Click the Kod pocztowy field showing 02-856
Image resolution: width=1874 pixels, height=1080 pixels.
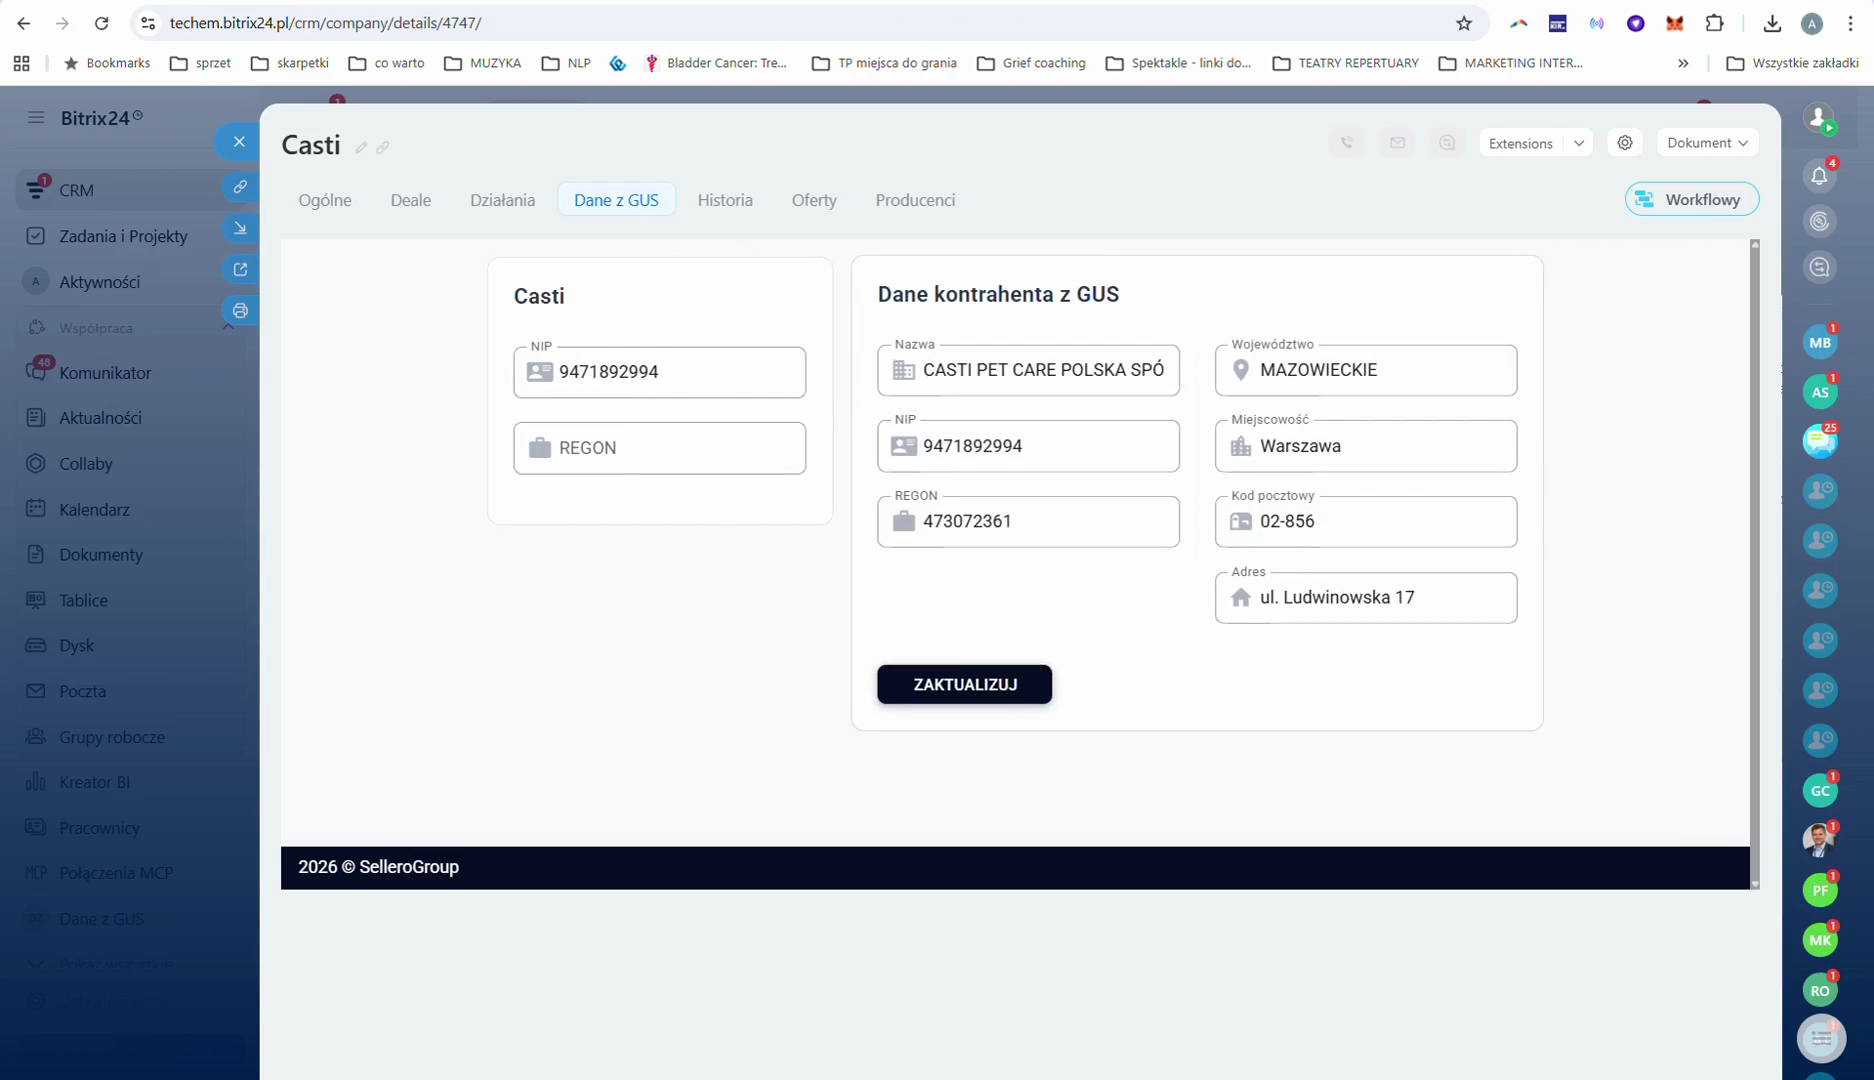click(x=1365, y=522)
